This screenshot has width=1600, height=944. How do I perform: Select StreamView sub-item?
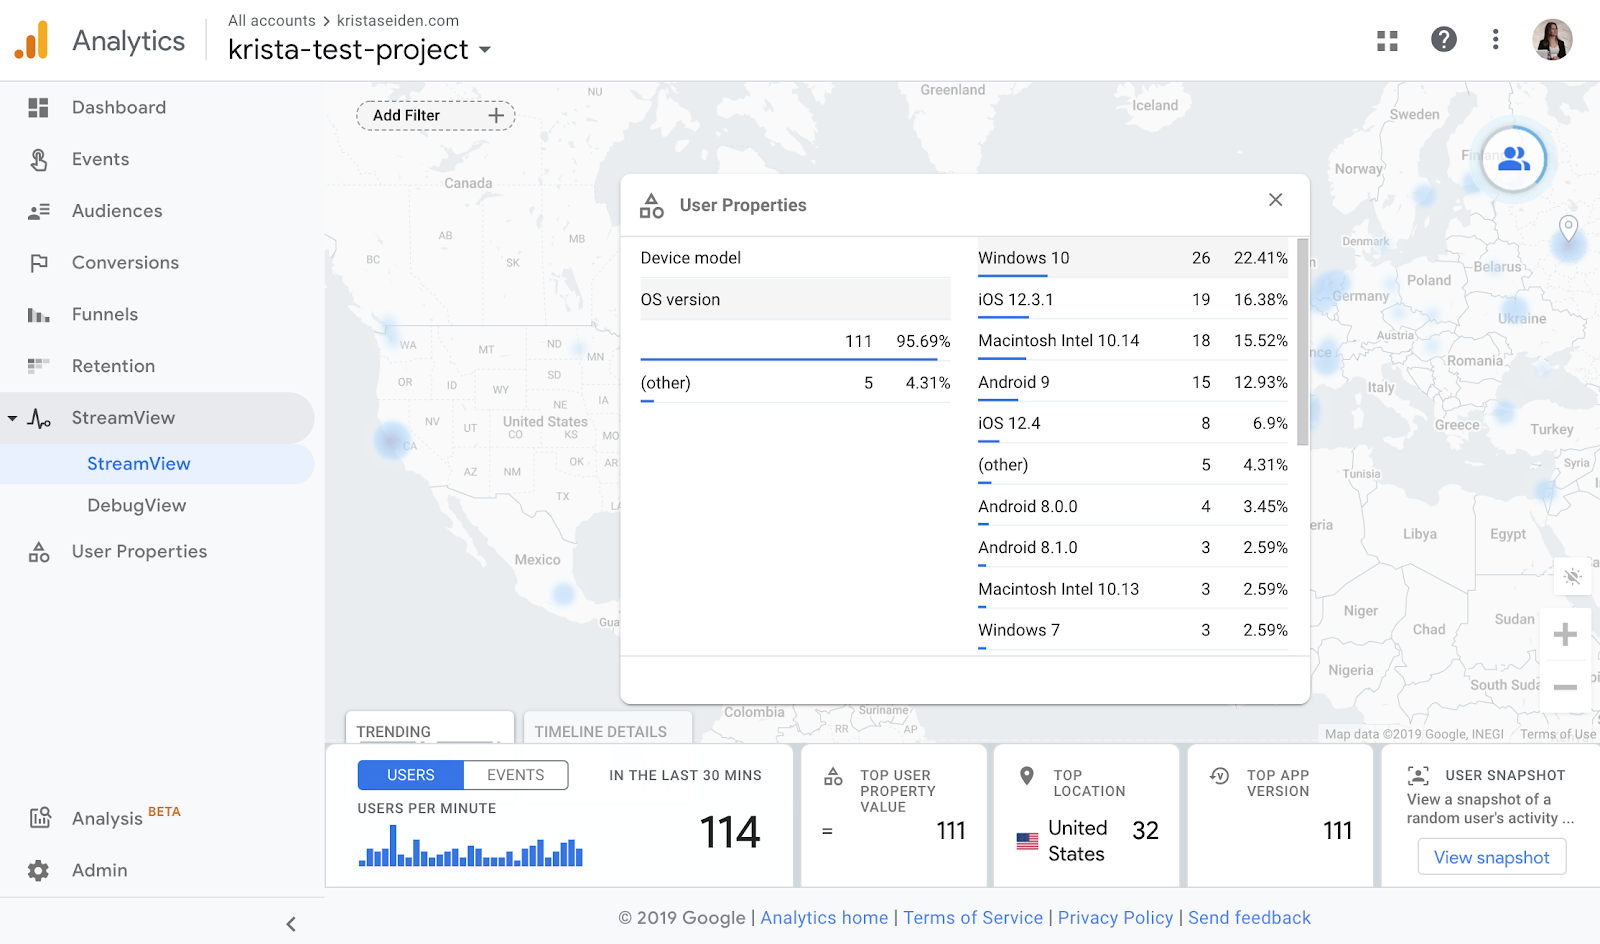(139, 464)
